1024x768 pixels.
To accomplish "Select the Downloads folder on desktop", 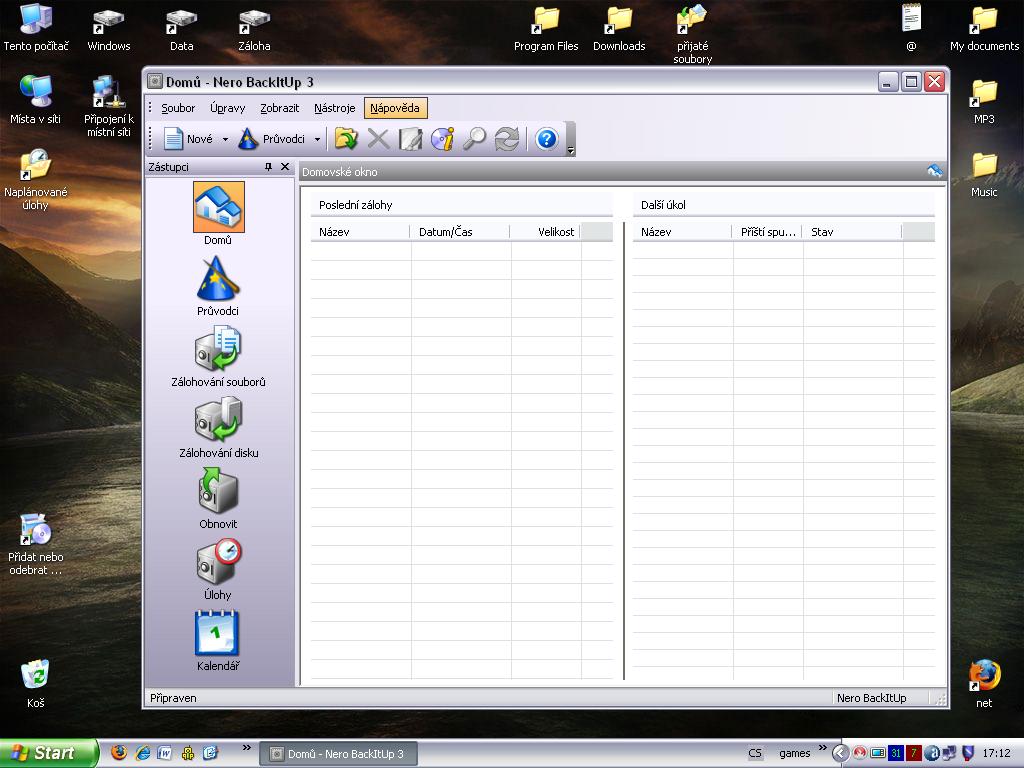I will point(619,29).
